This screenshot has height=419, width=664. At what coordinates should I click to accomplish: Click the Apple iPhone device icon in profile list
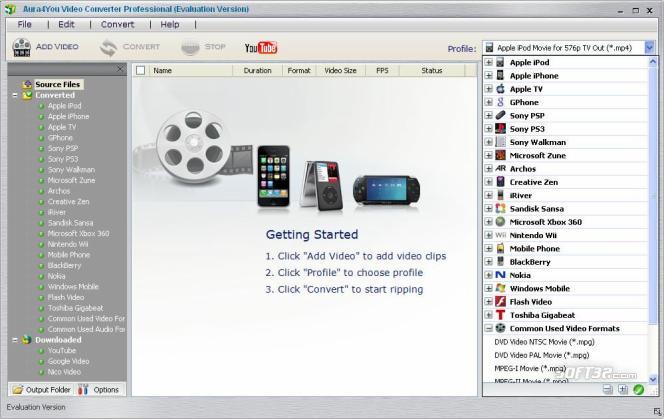[501, 75]
